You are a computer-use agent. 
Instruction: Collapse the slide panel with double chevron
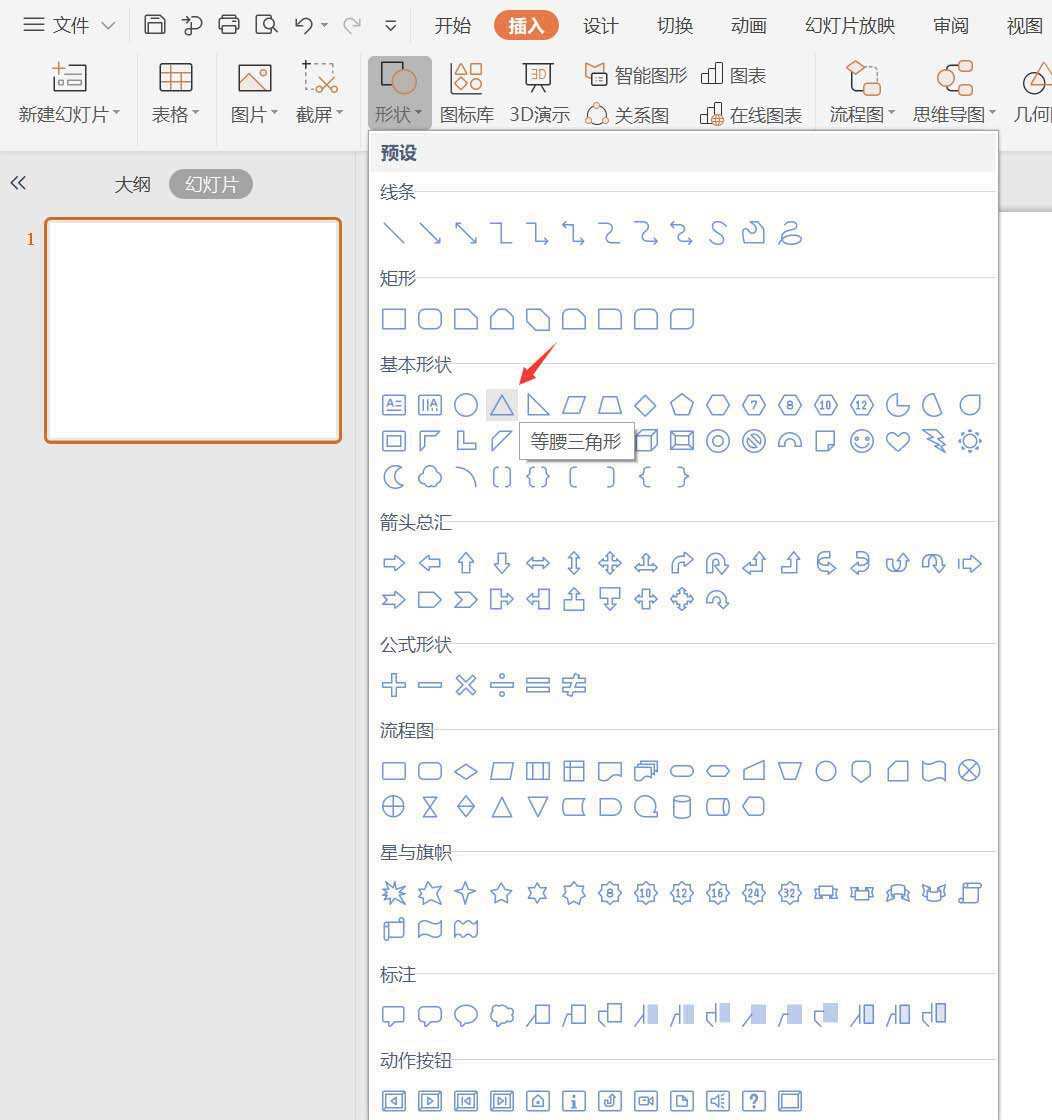coord(19,183)
